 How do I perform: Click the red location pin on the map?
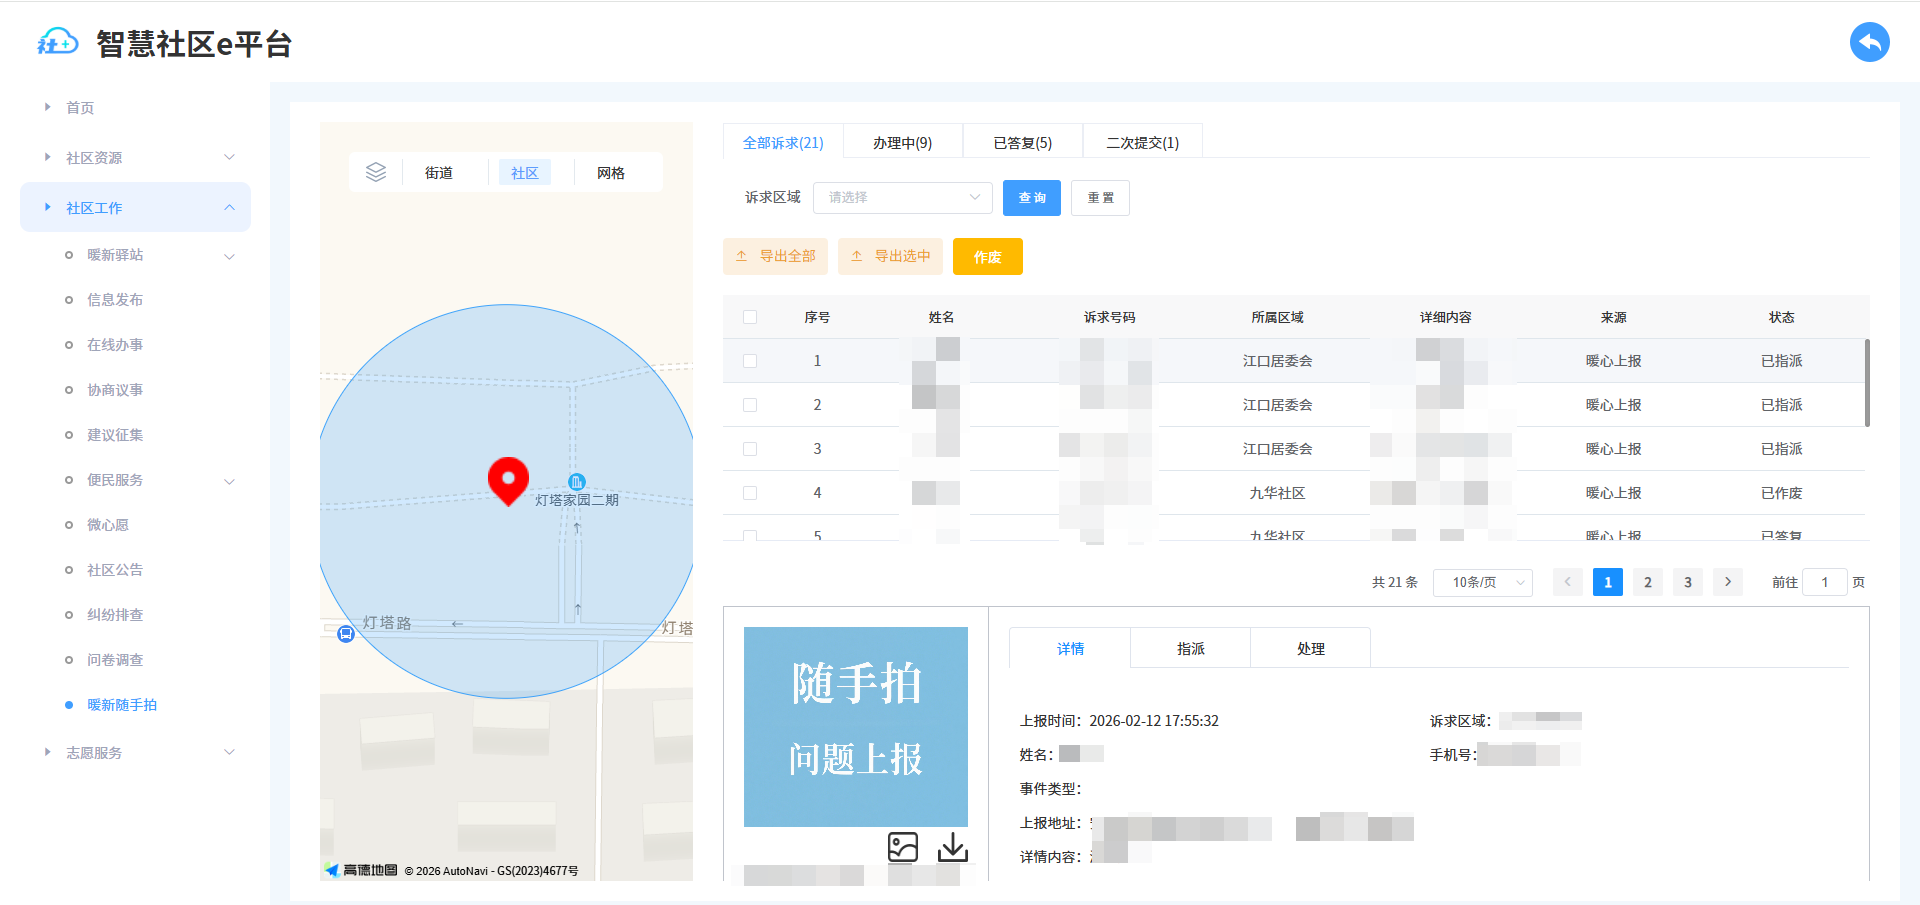(508, 480)
